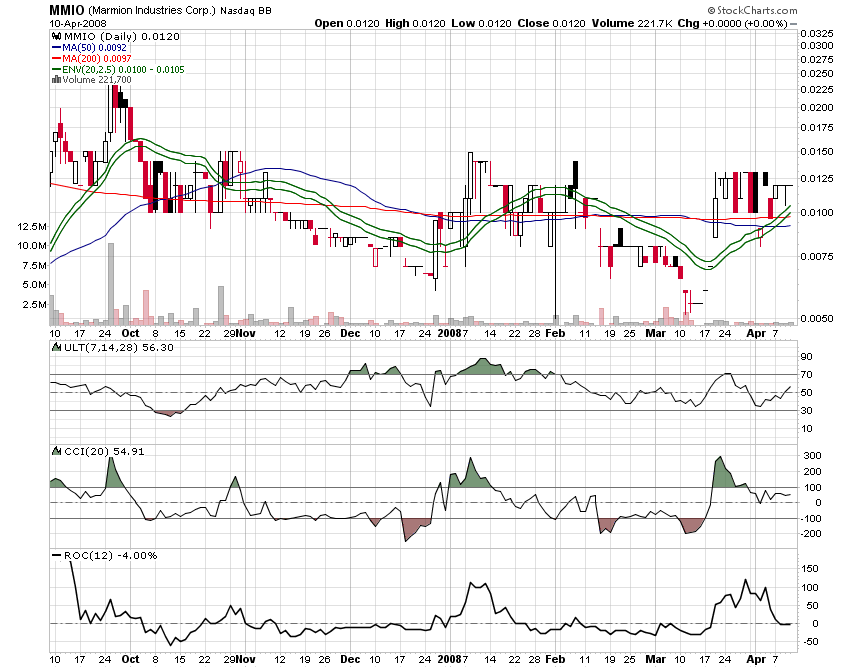Click the Close 0.0120 value
The image size is (850, 668).
click(551, 24)
